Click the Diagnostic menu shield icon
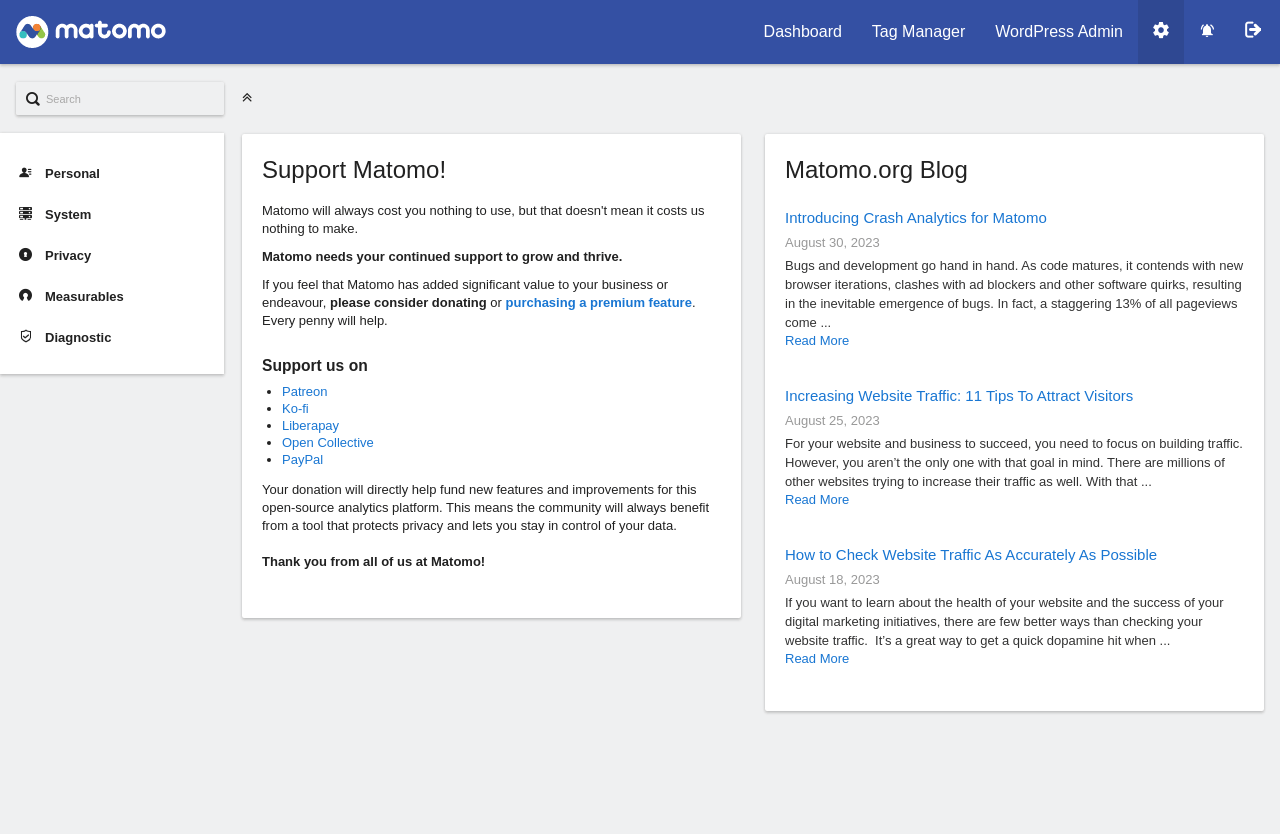Screen dimensions: 1280x834 (x=26, y=337)
